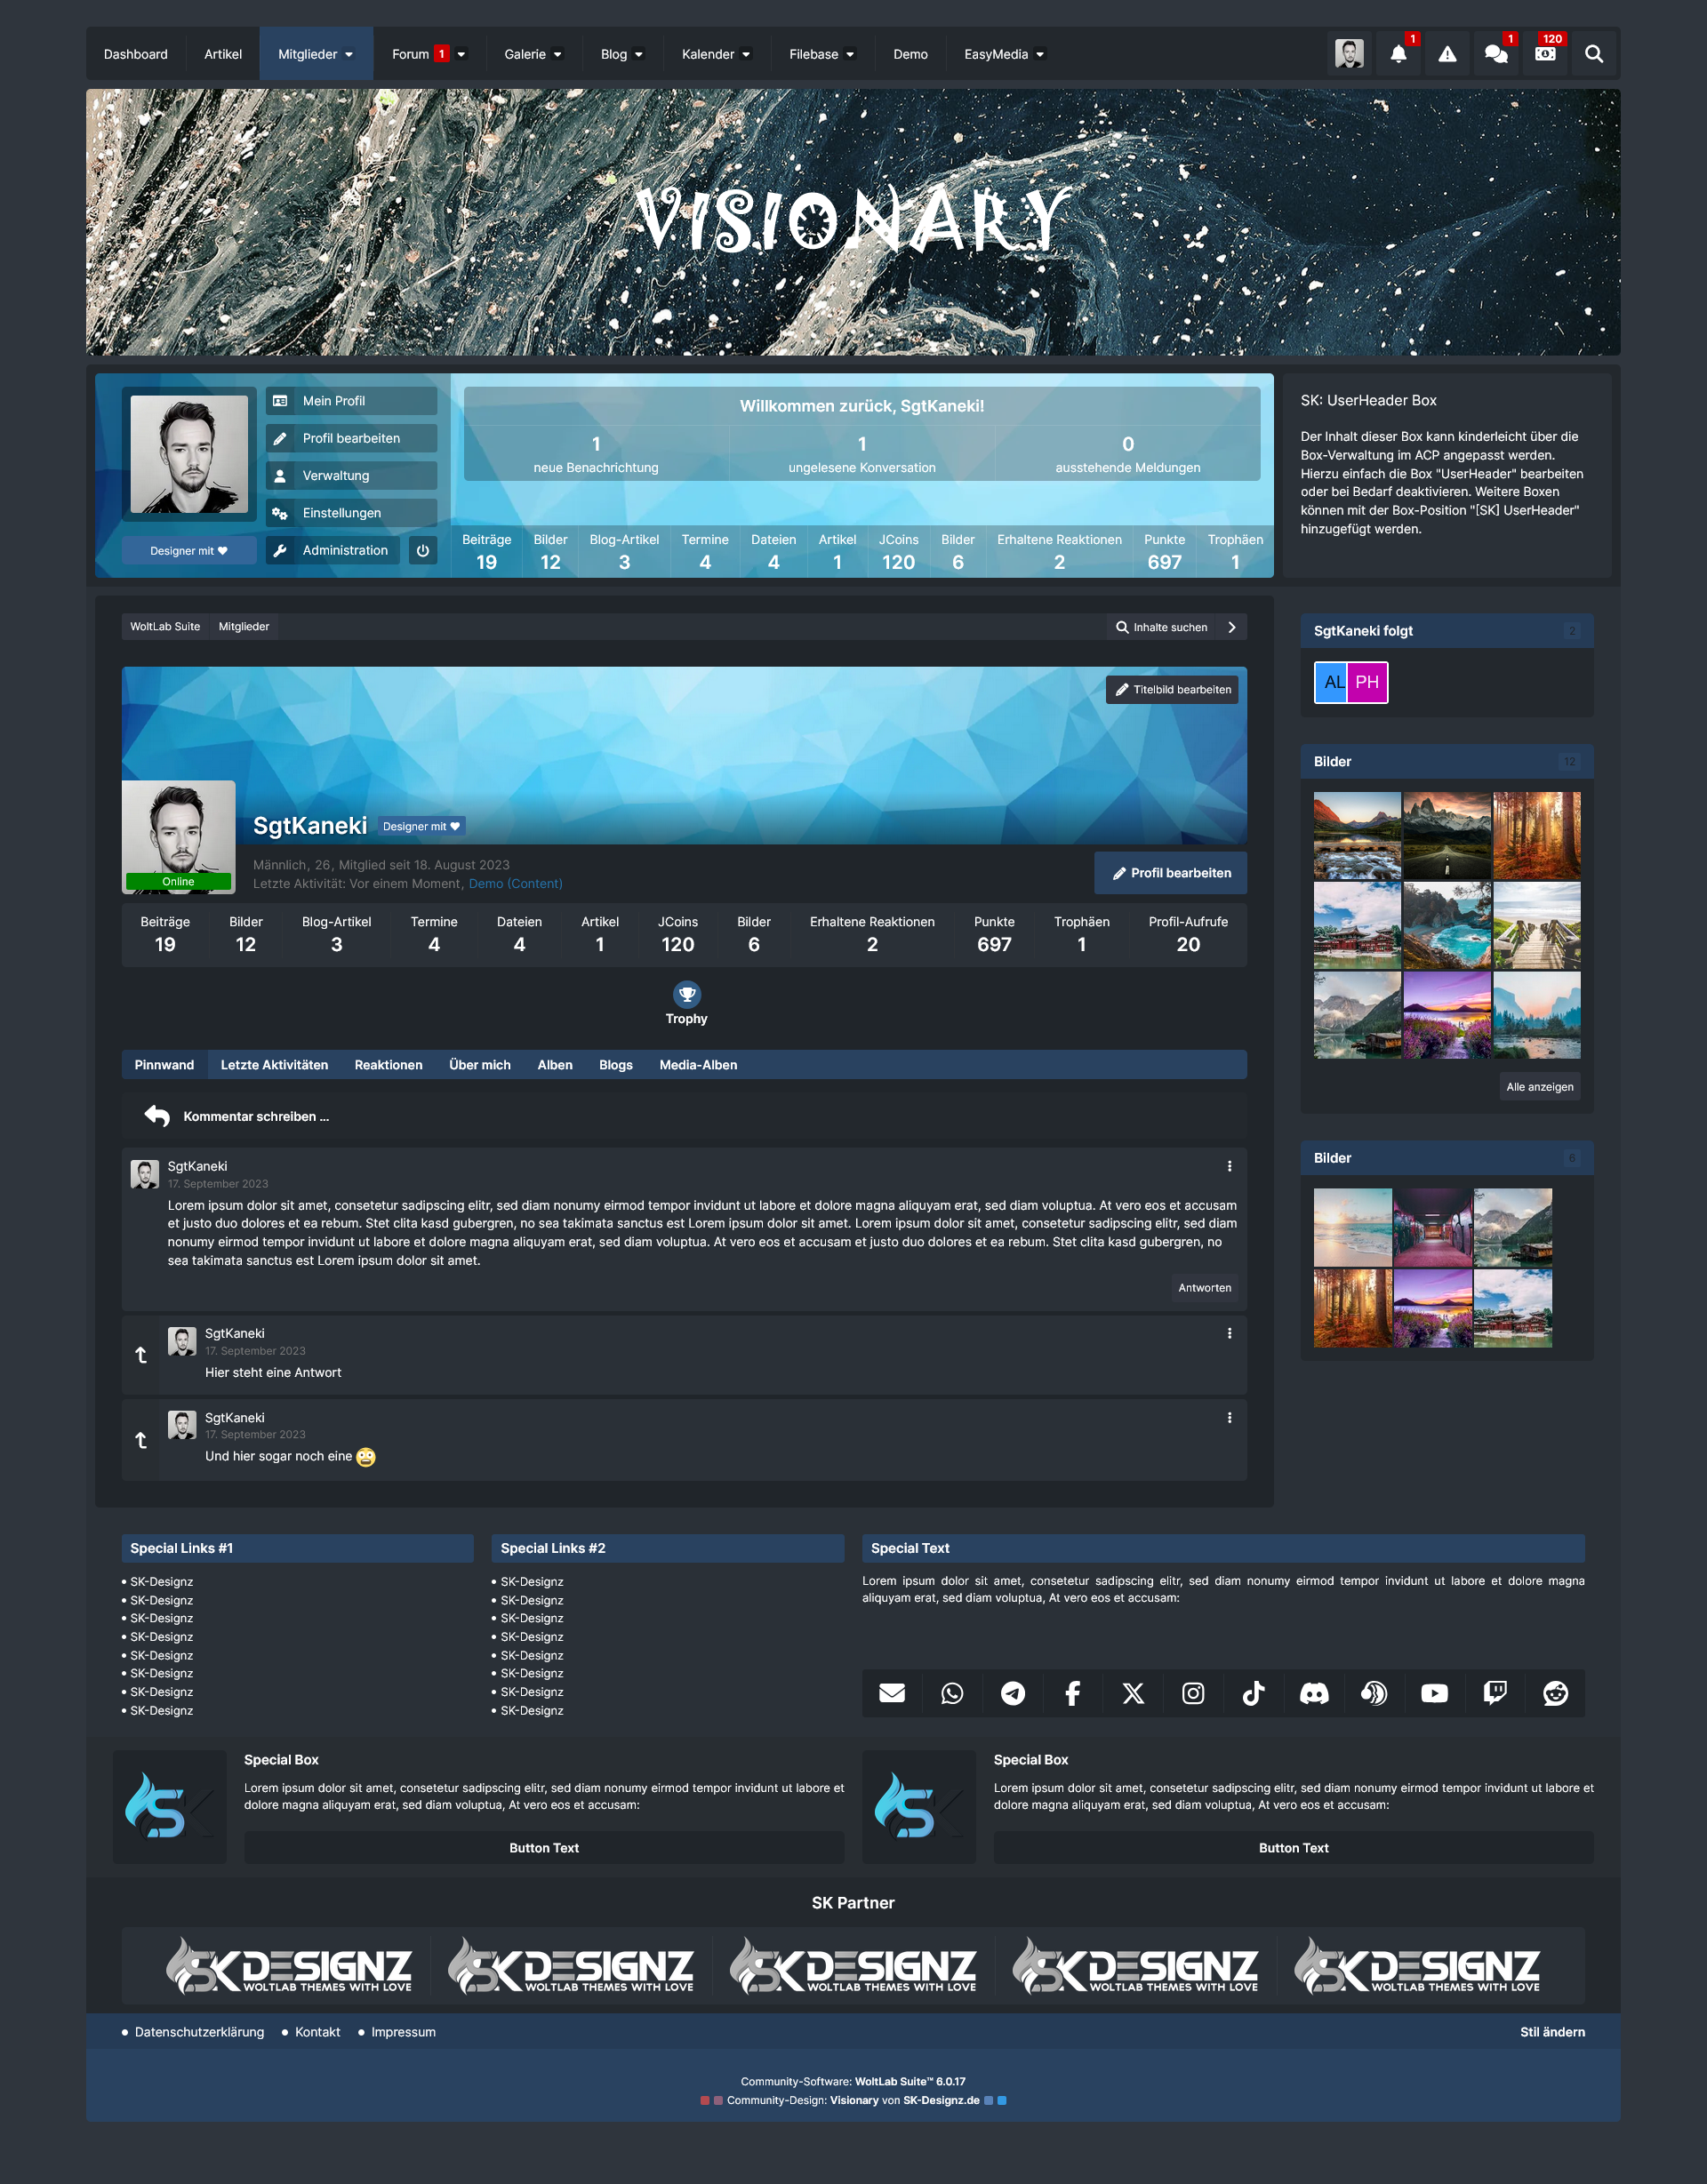The height and width of the screenshot is (2184, 1707).
Task: Click the Trophy badge icon
Action: 686,994
